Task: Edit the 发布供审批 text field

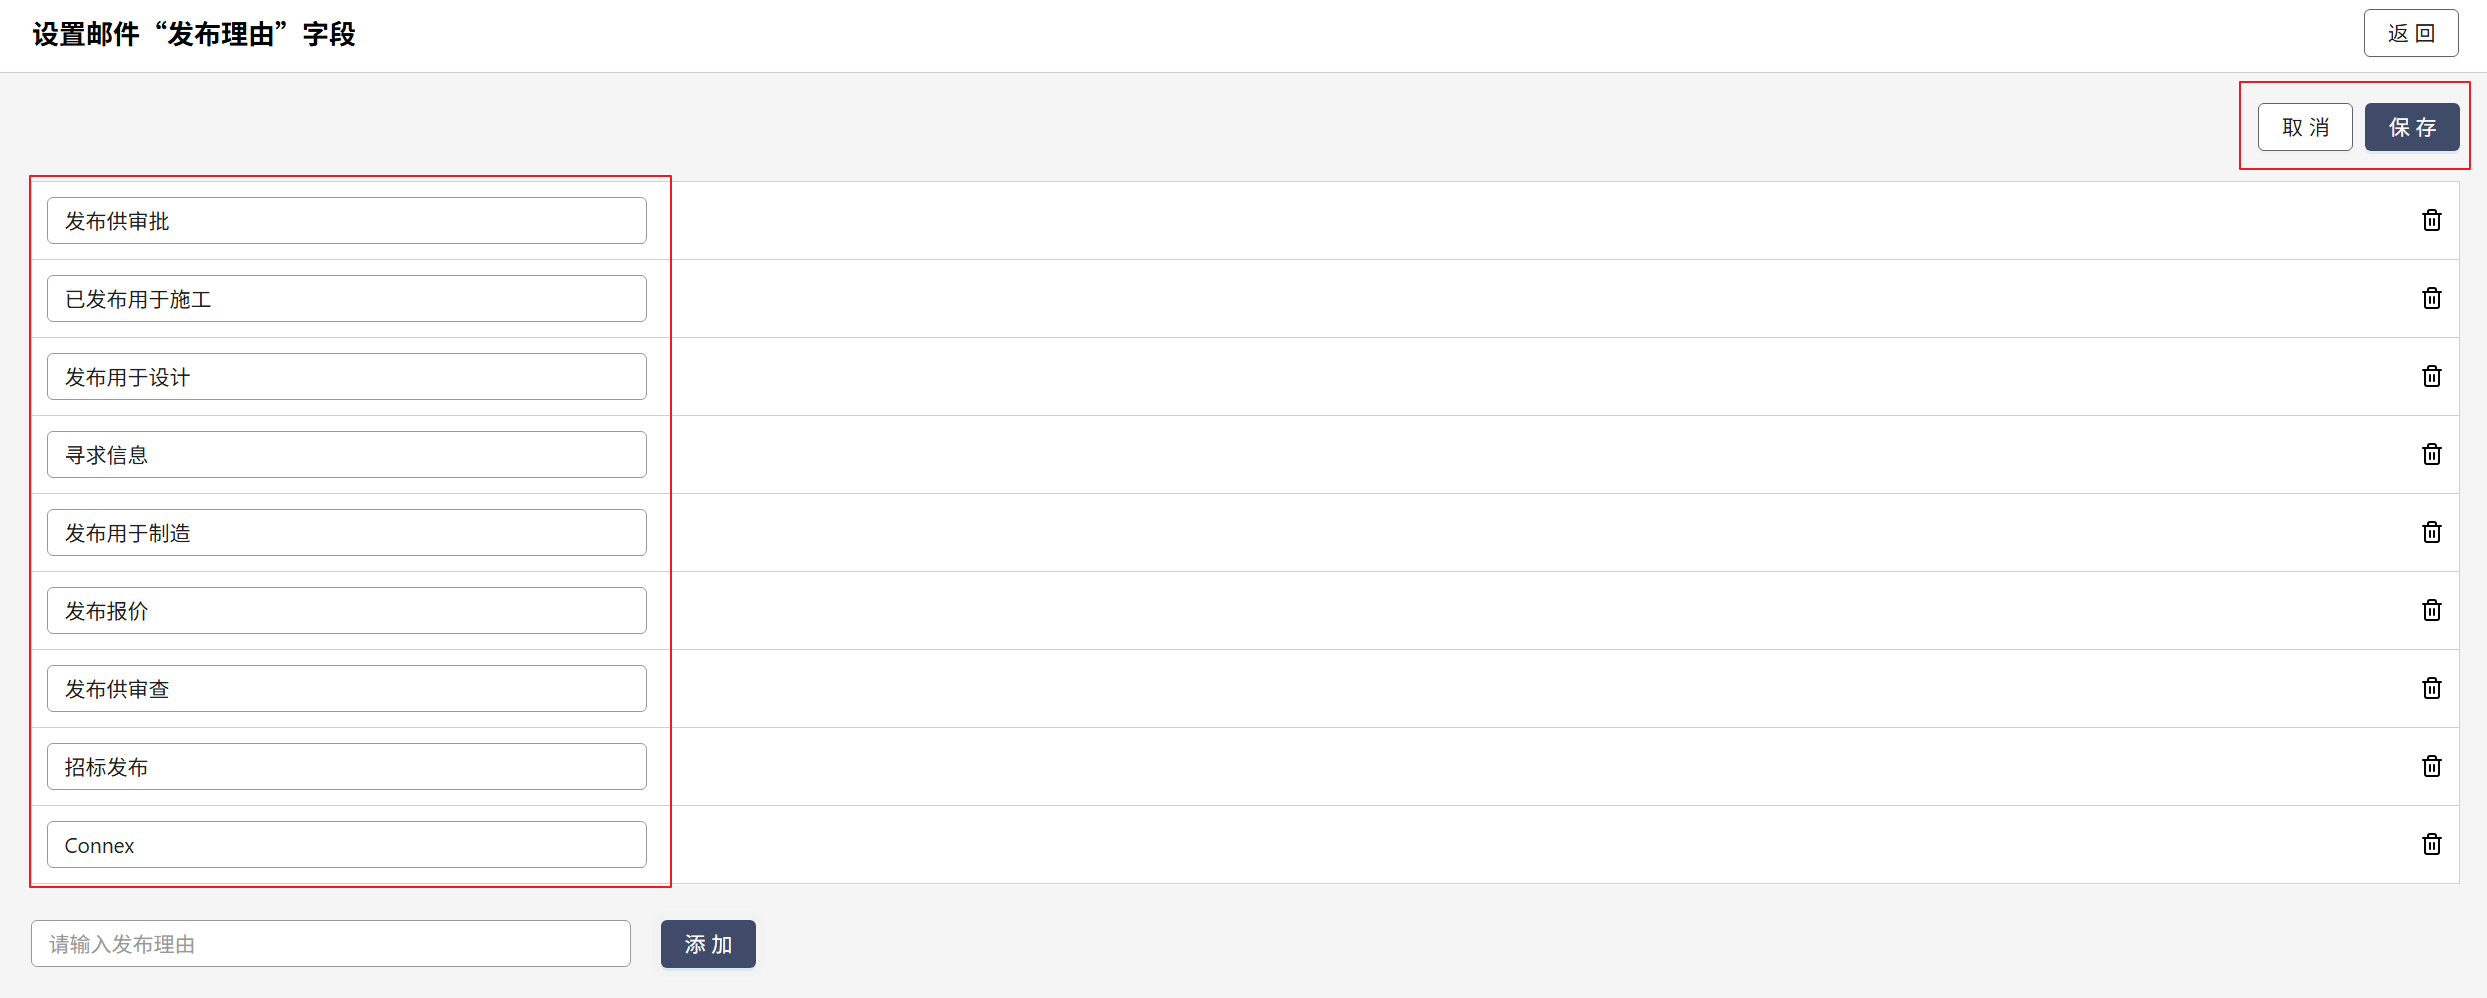Action: (346, 221)
